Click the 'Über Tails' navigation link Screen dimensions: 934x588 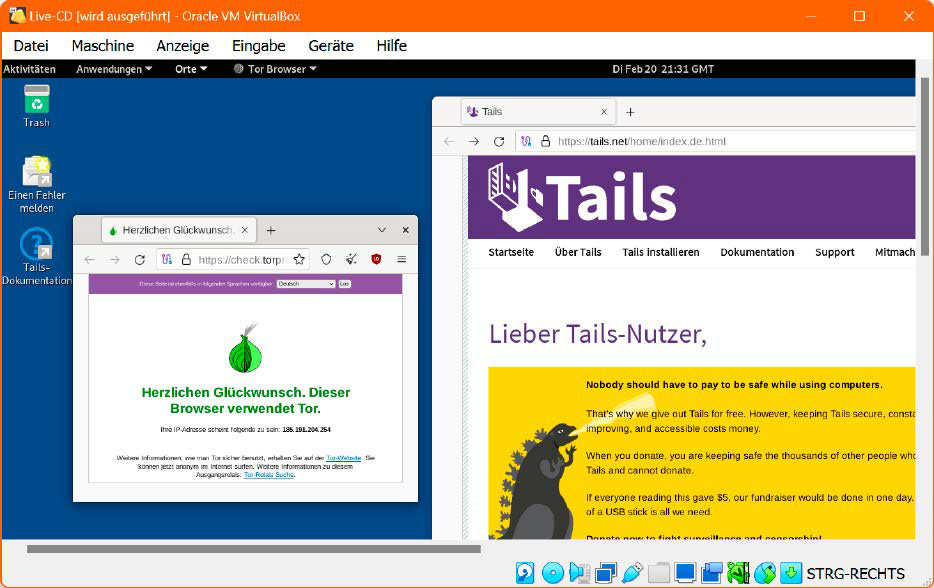[x=578, y=252]
